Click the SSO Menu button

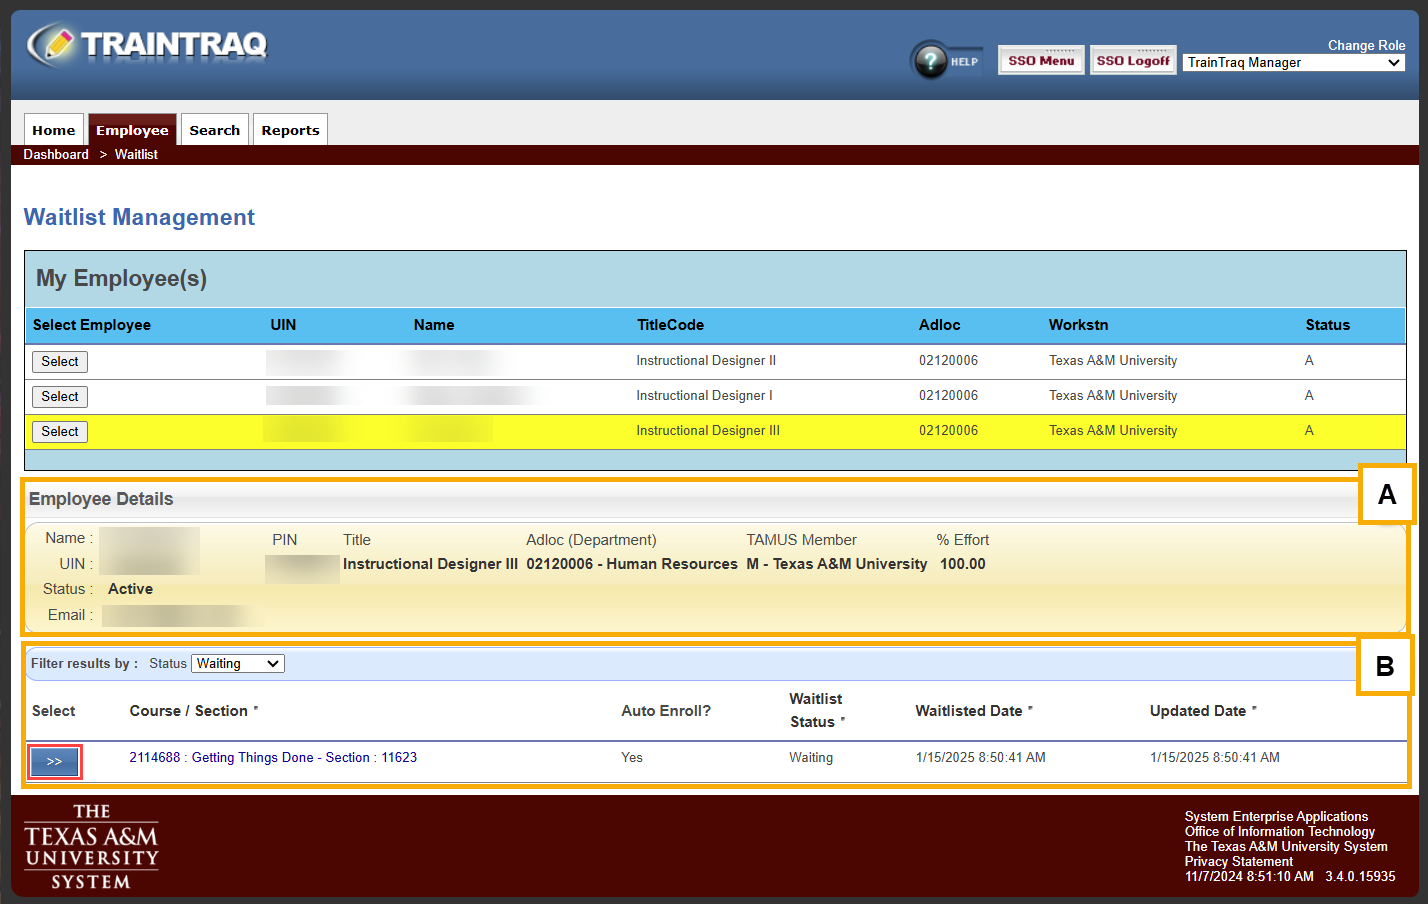[x=1040, y=61]
